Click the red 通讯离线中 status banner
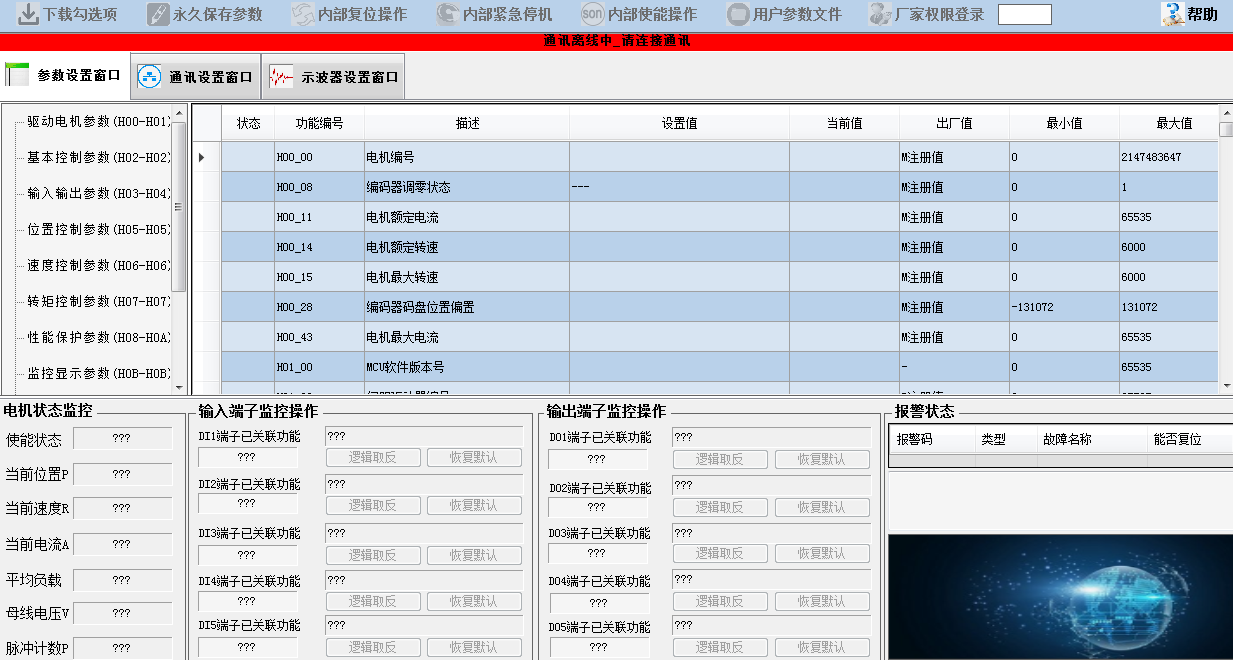This screenshot has width=1233, height=660. (616, 41)
